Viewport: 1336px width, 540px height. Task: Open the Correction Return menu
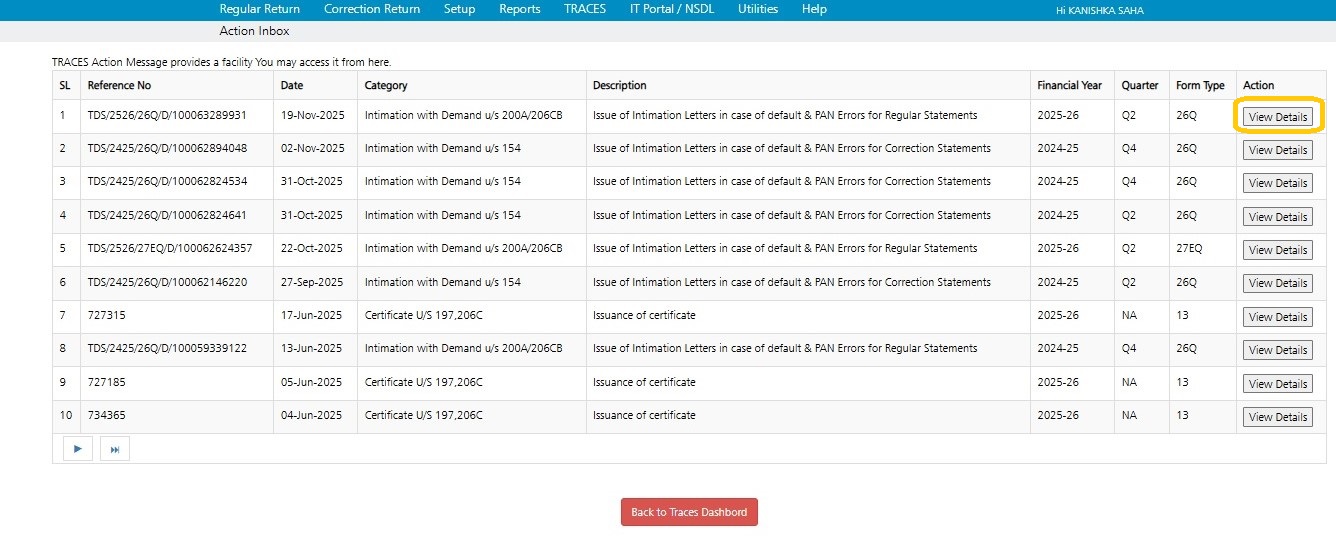click(372, 9)
